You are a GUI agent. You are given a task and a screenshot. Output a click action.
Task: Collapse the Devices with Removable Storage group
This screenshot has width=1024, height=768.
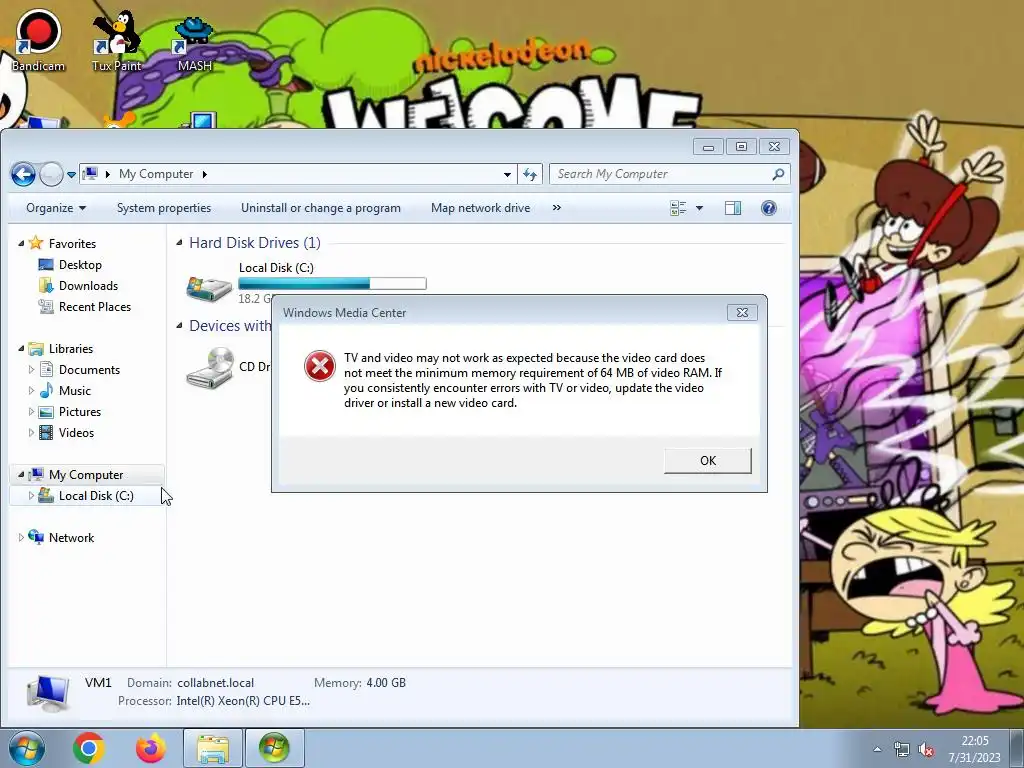(179, 326)
